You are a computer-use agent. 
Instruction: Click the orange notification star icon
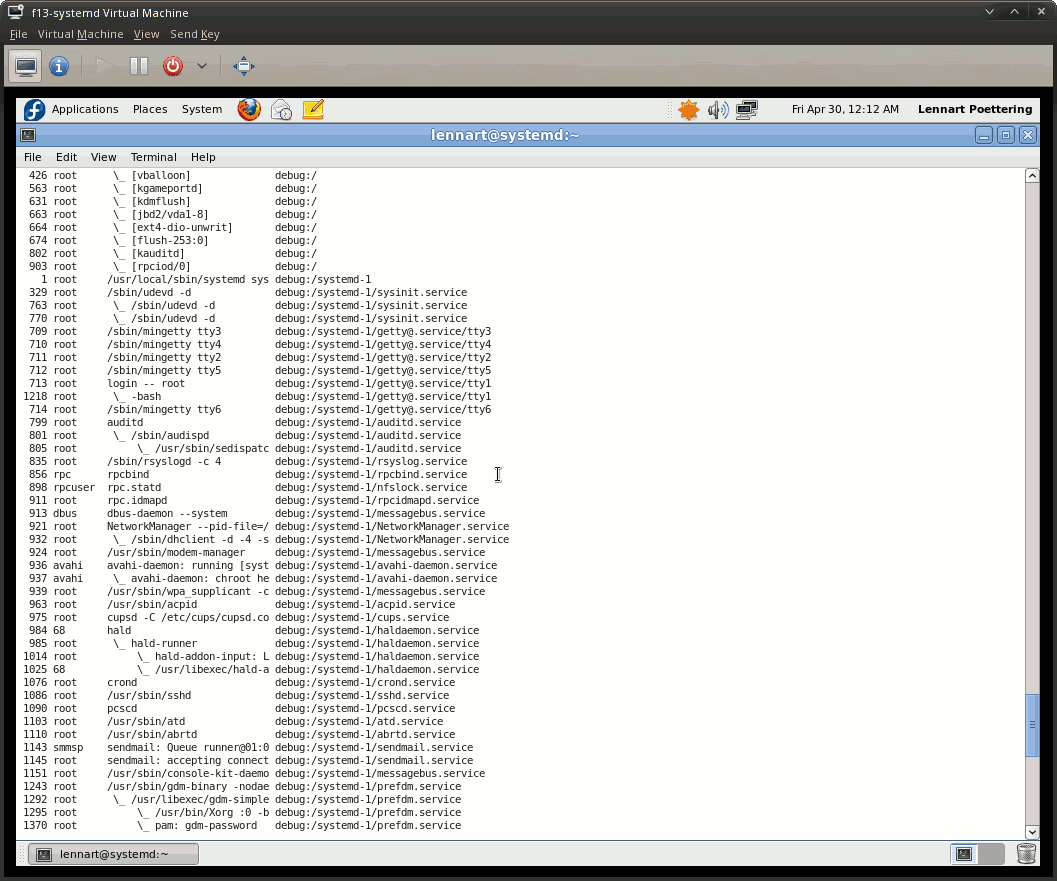click(x=688, y=110)
